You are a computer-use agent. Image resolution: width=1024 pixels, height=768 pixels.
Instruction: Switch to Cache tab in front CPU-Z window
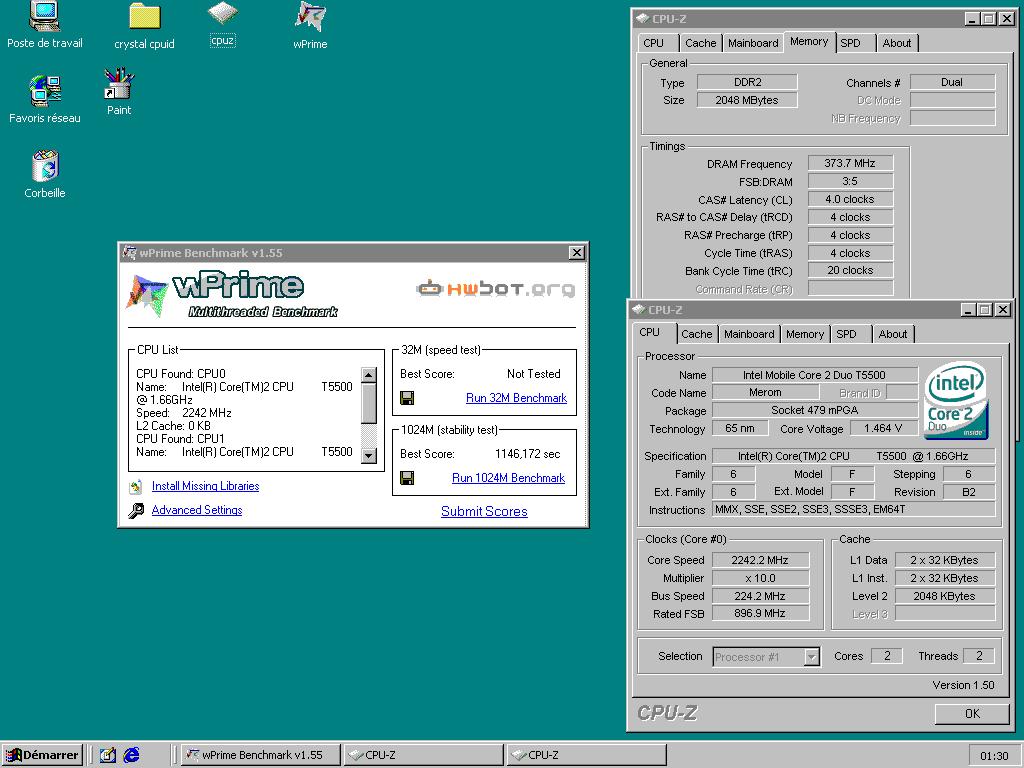coord(696,334)
